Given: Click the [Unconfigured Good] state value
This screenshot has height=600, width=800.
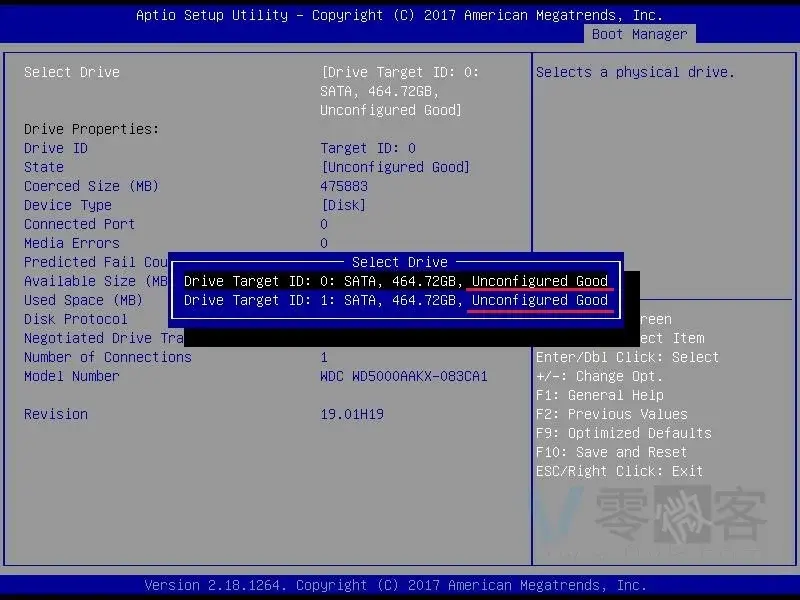Looking at the screenshot, I should (x=395, y=167).
